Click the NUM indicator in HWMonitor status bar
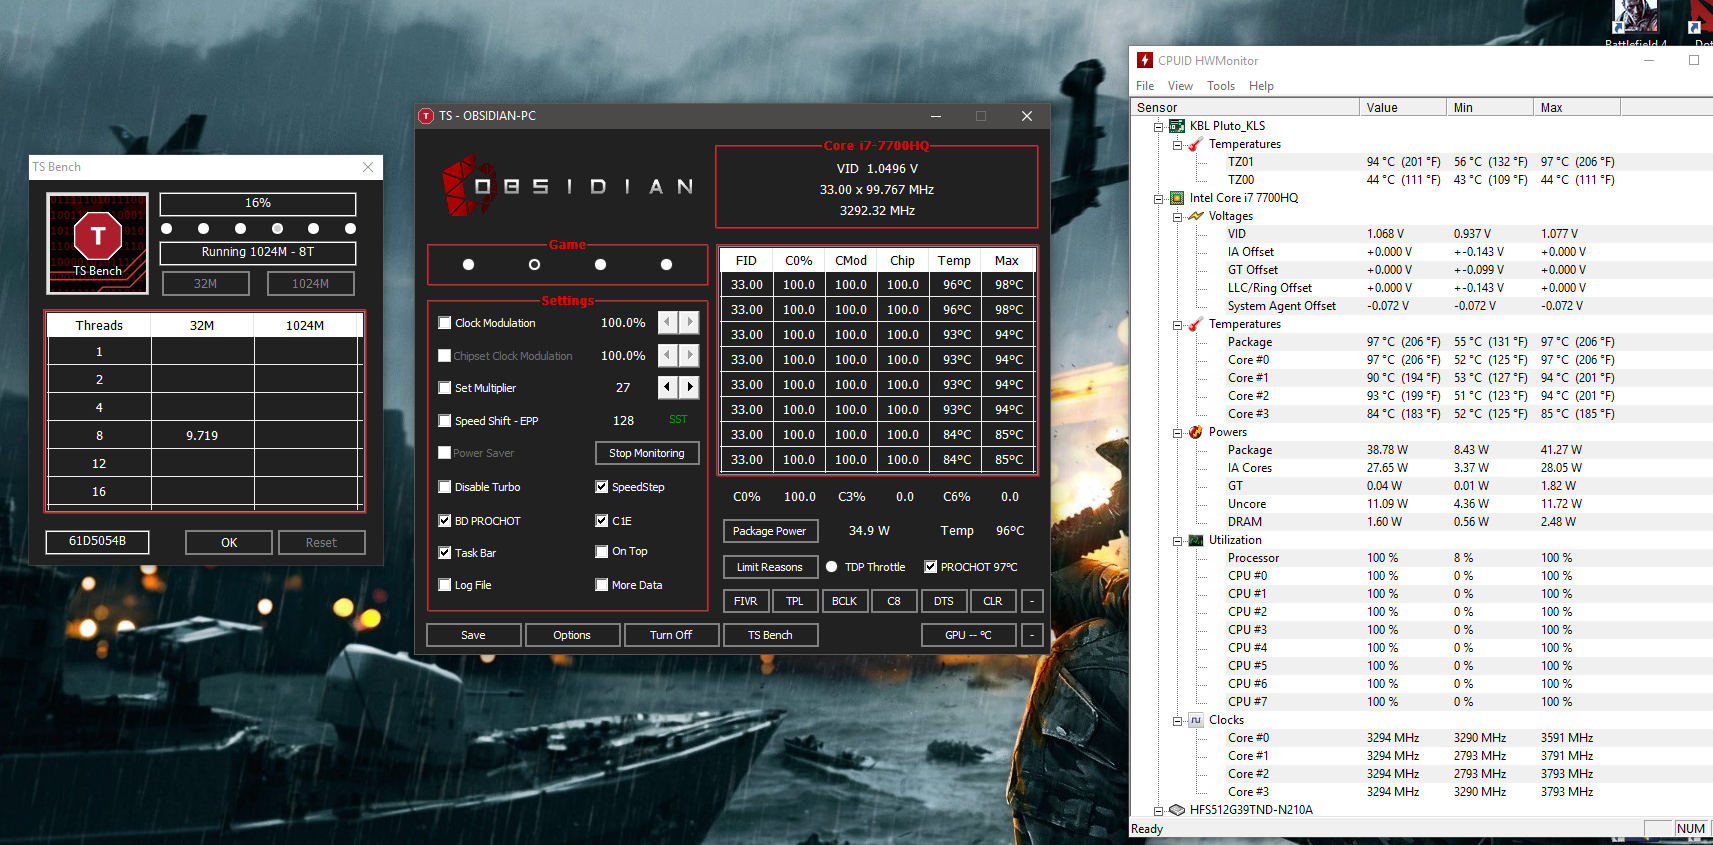Screen dimensions: 1713x845 pyautogui.click(x=1691, y=828)
